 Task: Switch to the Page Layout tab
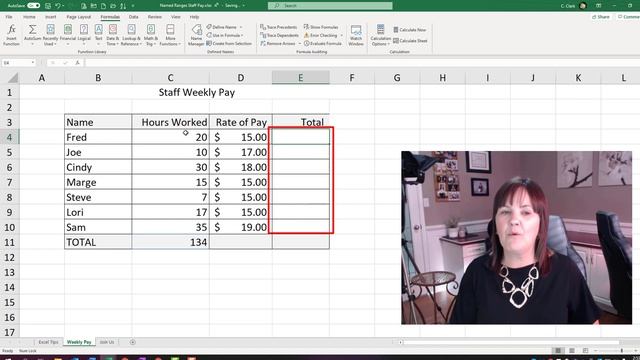click(x=78, y=17)
